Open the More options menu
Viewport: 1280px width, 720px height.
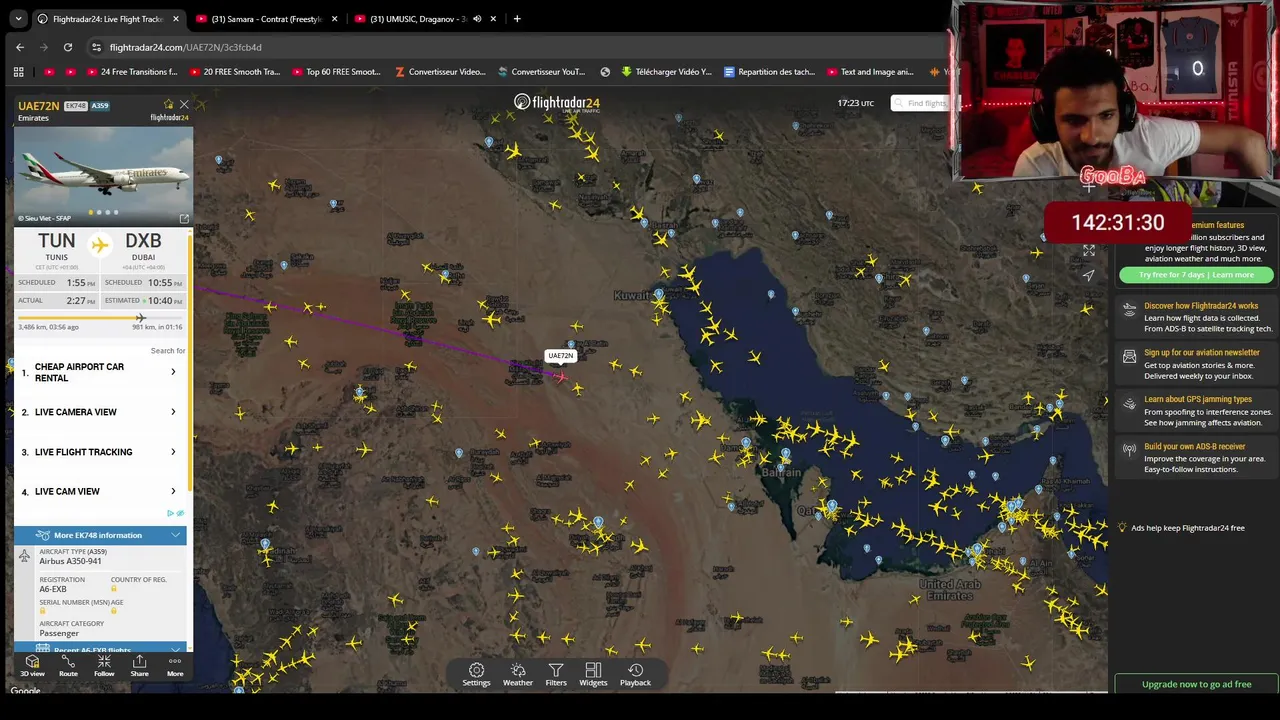click(x=175, y=666)
